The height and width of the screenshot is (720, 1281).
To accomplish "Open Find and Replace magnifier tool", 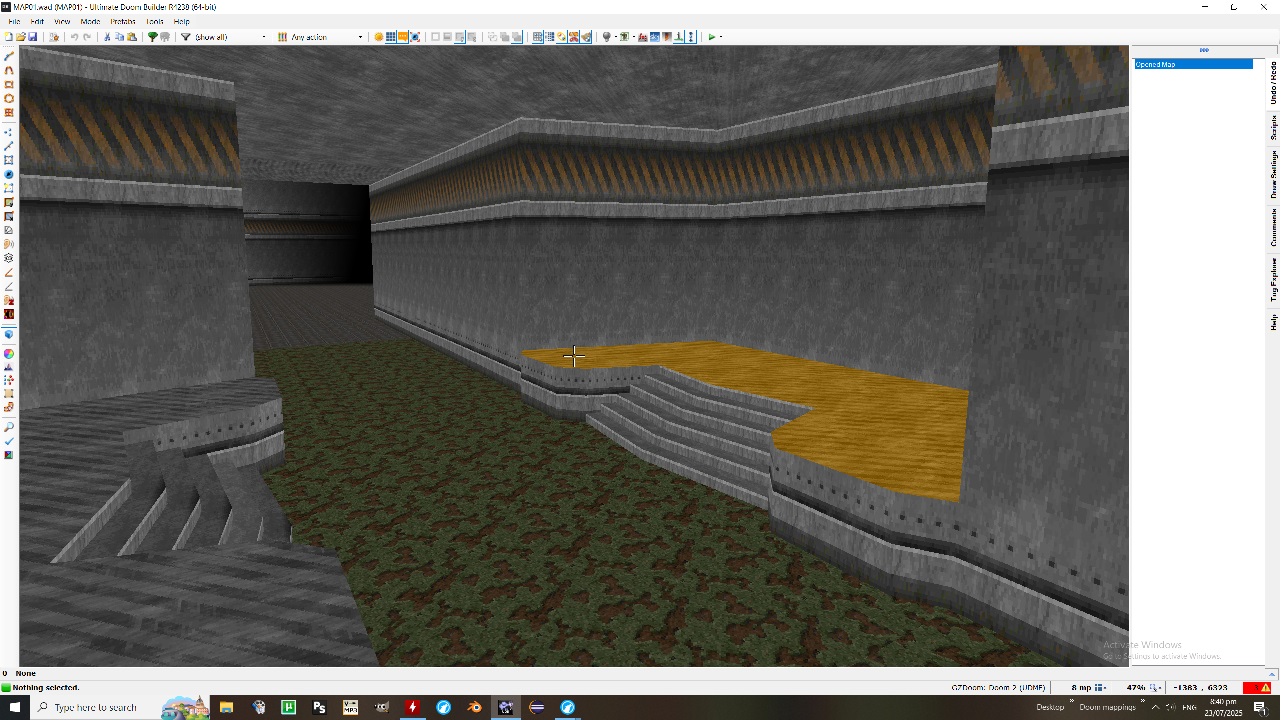I will [9, 427].
